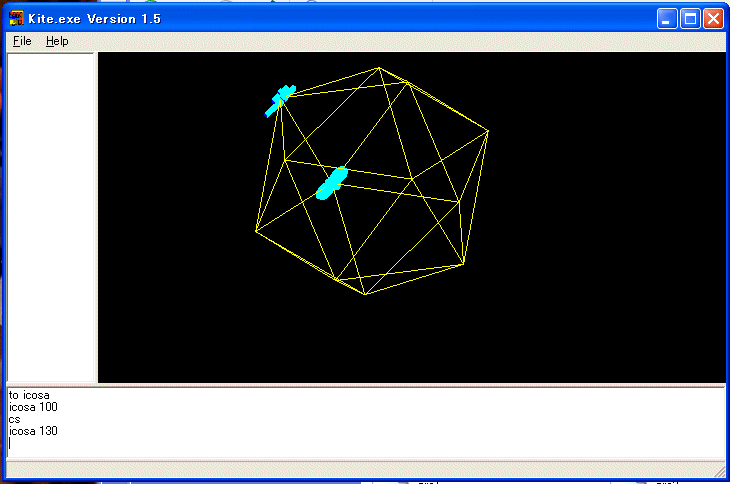Open the Help menu

[57, 41]
